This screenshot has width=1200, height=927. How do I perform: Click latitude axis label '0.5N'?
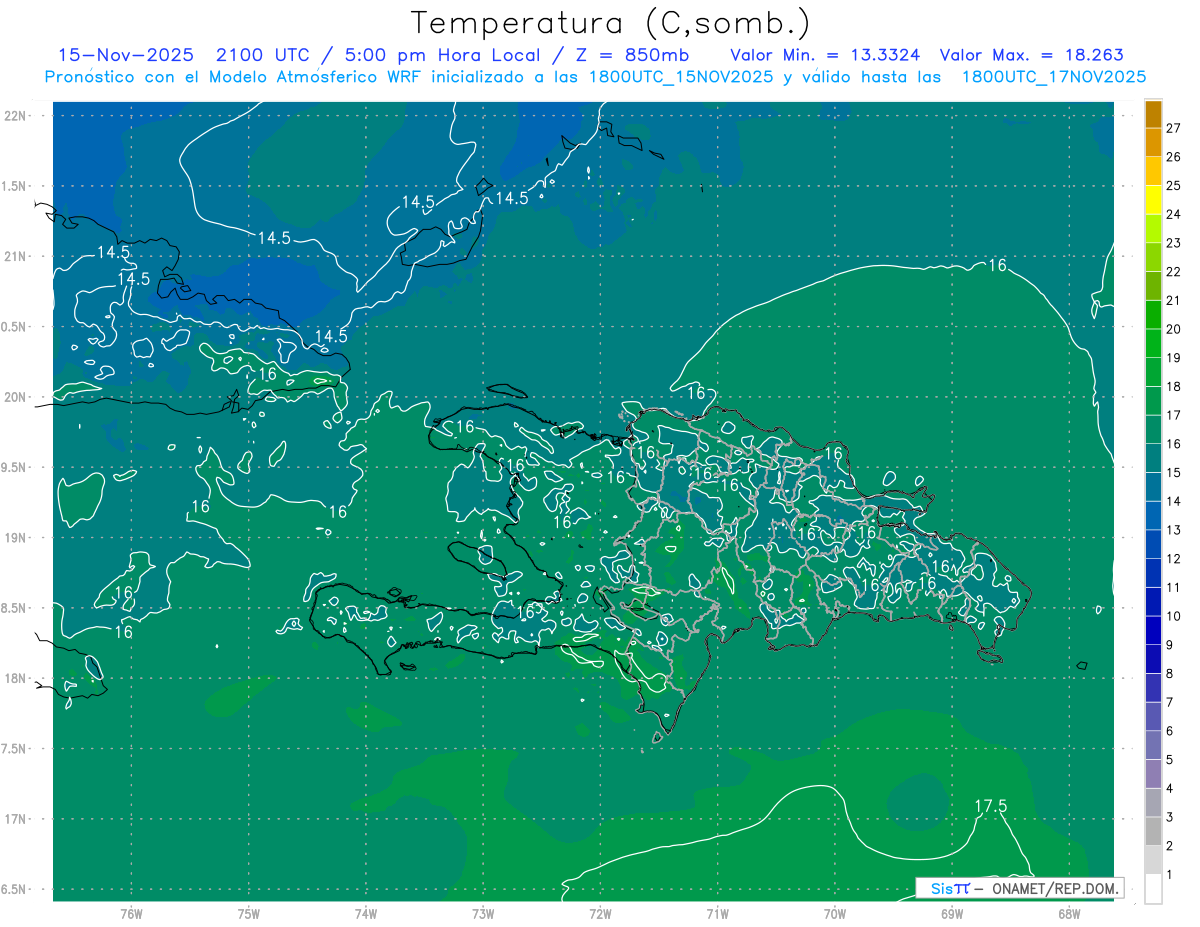[x=15, y=327]
